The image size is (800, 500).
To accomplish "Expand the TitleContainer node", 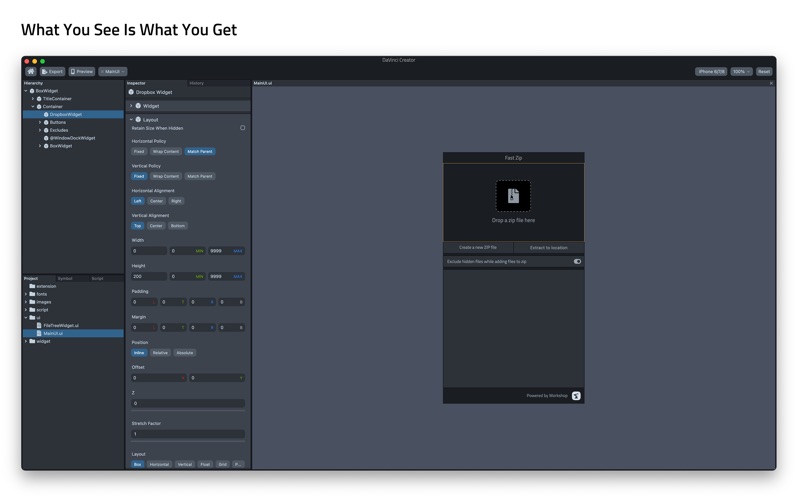I will (x=33, y=99).
